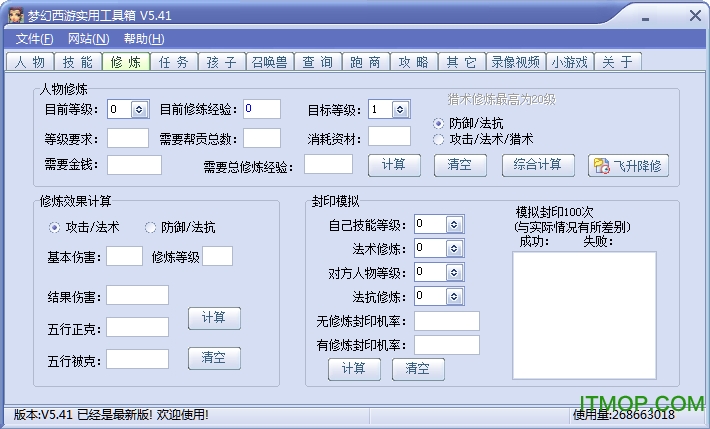Adjust the 目前等级 spinner arrows
This screenshot has width=710, height=429.
click(139, 109)
